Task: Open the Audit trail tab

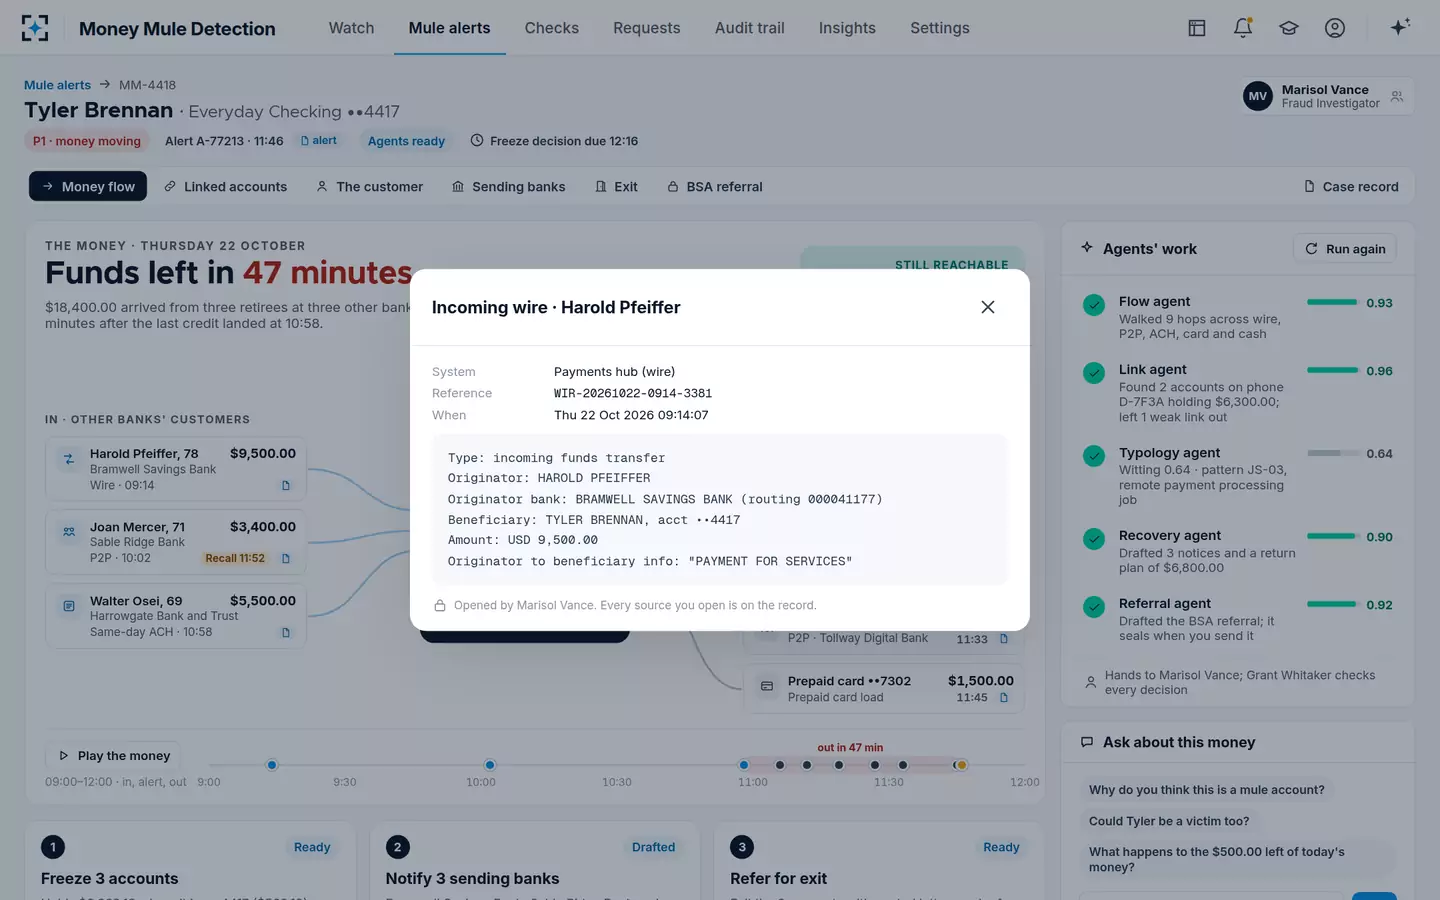Action: (749, 28)
